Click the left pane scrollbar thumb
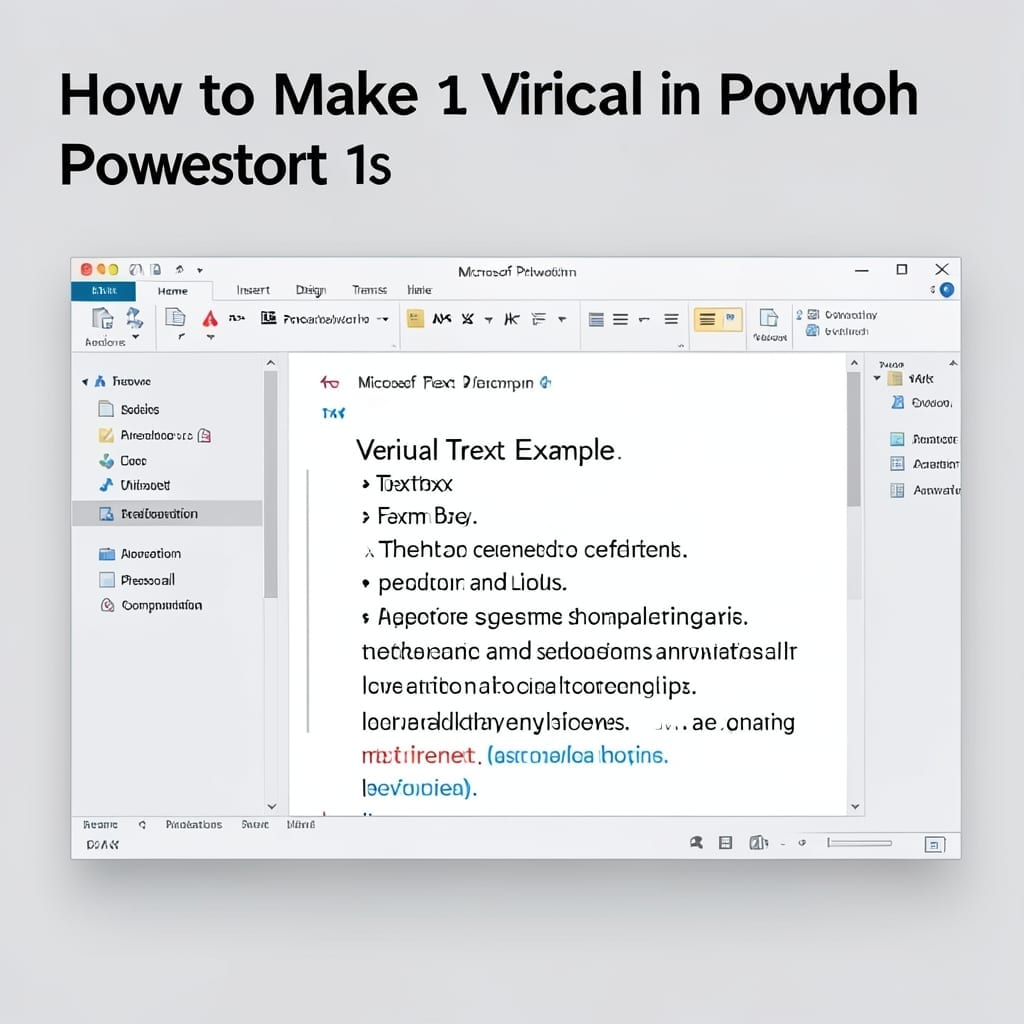The height and width of the screenshot is (1024, 1024). pyautogui.click(x=270, y=484)
